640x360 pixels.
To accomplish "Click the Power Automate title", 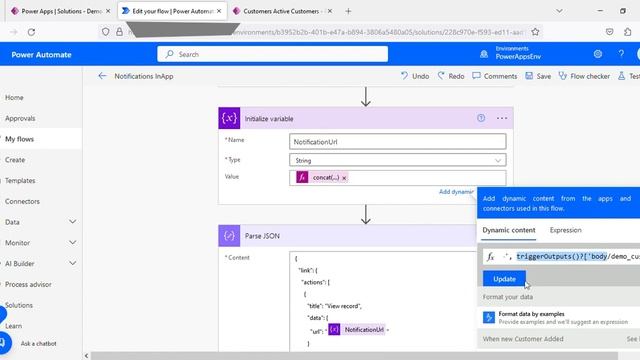I will click(x=41, y=55).
